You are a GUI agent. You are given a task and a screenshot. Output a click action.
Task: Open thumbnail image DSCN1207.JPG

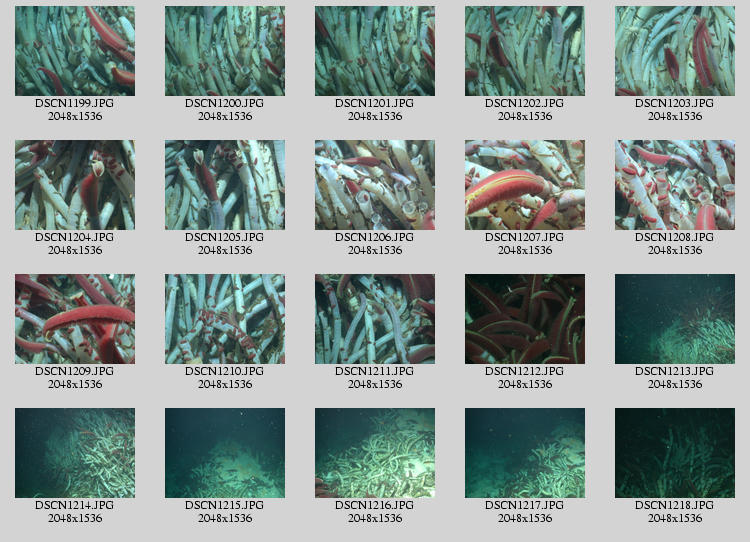pos(525,185)
